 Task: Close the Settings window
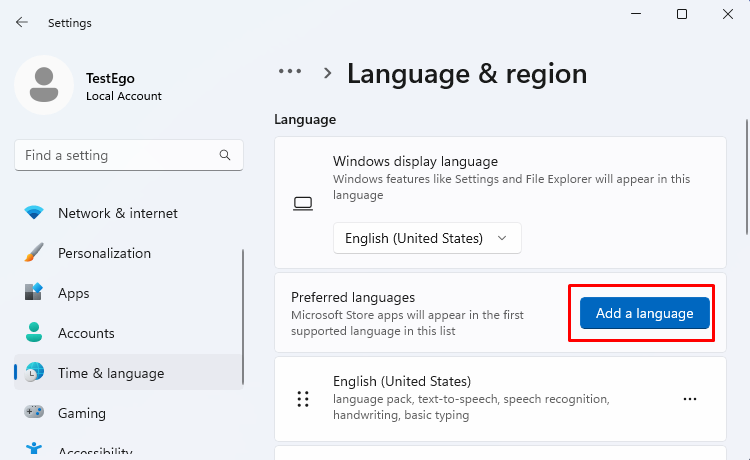[x=728, y=14]
